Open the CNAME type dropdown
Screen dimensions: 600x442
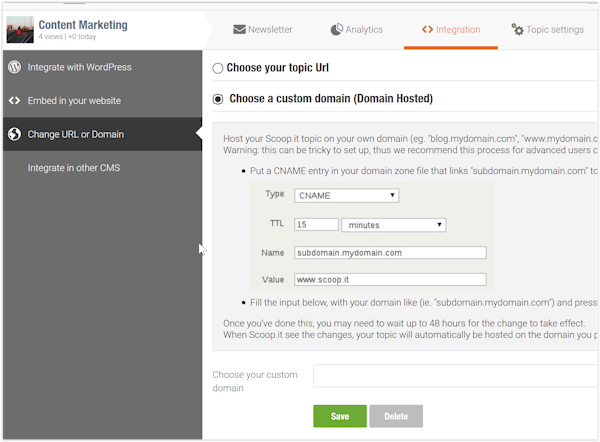347,195
